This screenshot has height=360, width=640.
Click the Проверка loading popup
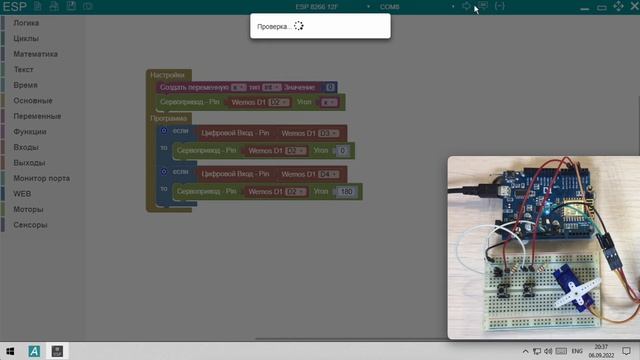point(320,26)
